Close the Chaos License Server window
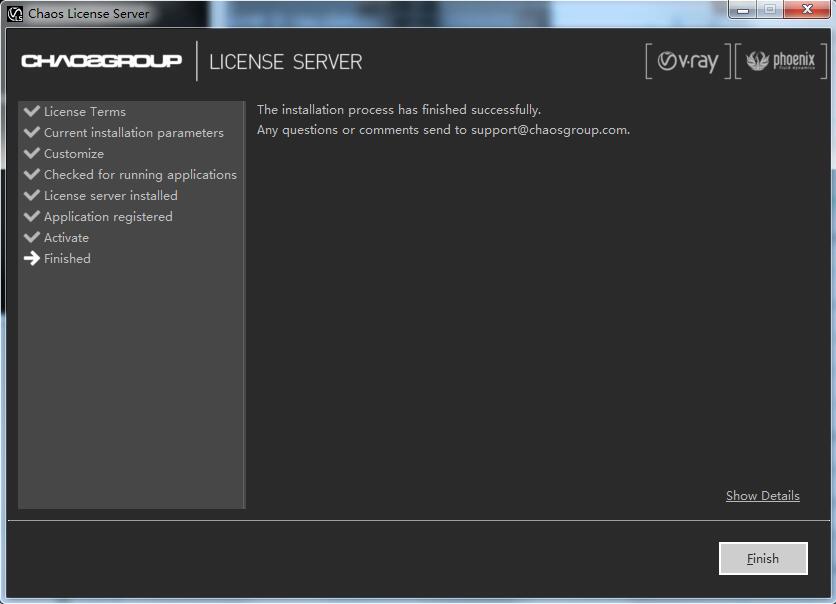The height and width of the screenshot is (604, 836). 807,10
